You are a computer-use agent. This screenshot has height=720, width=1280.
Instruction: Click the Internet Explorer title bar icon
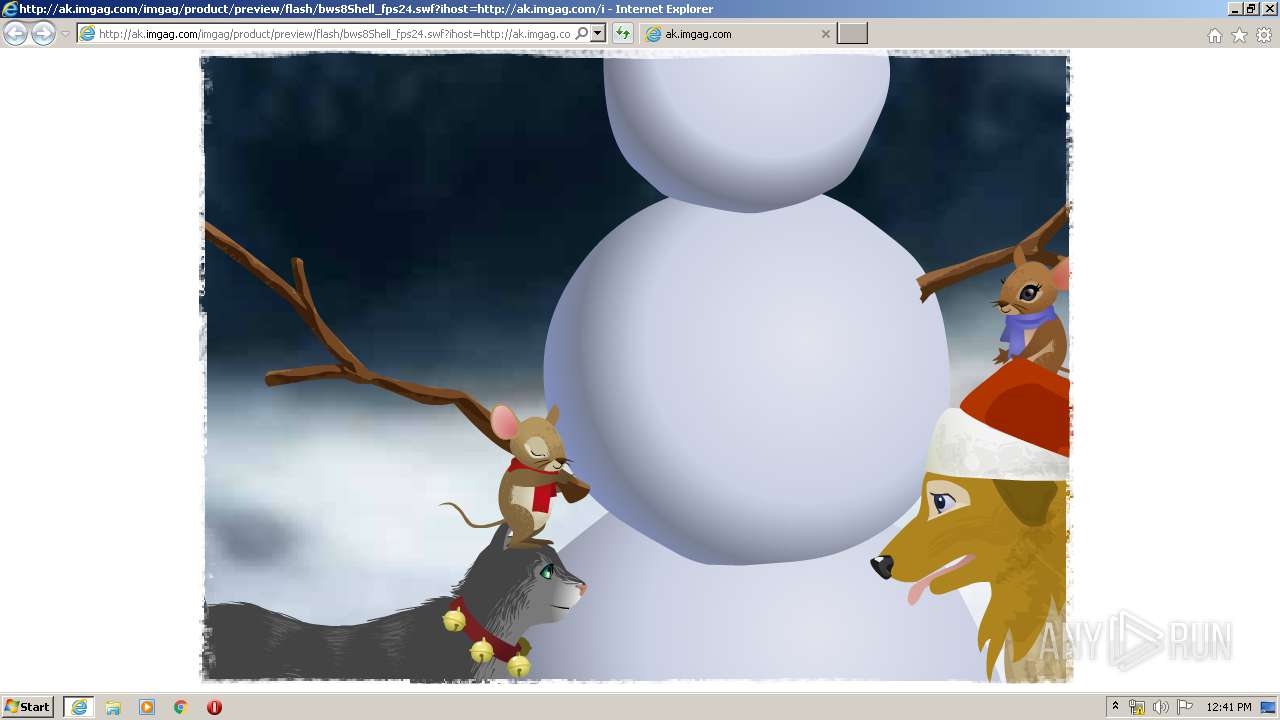click(10, 9)
